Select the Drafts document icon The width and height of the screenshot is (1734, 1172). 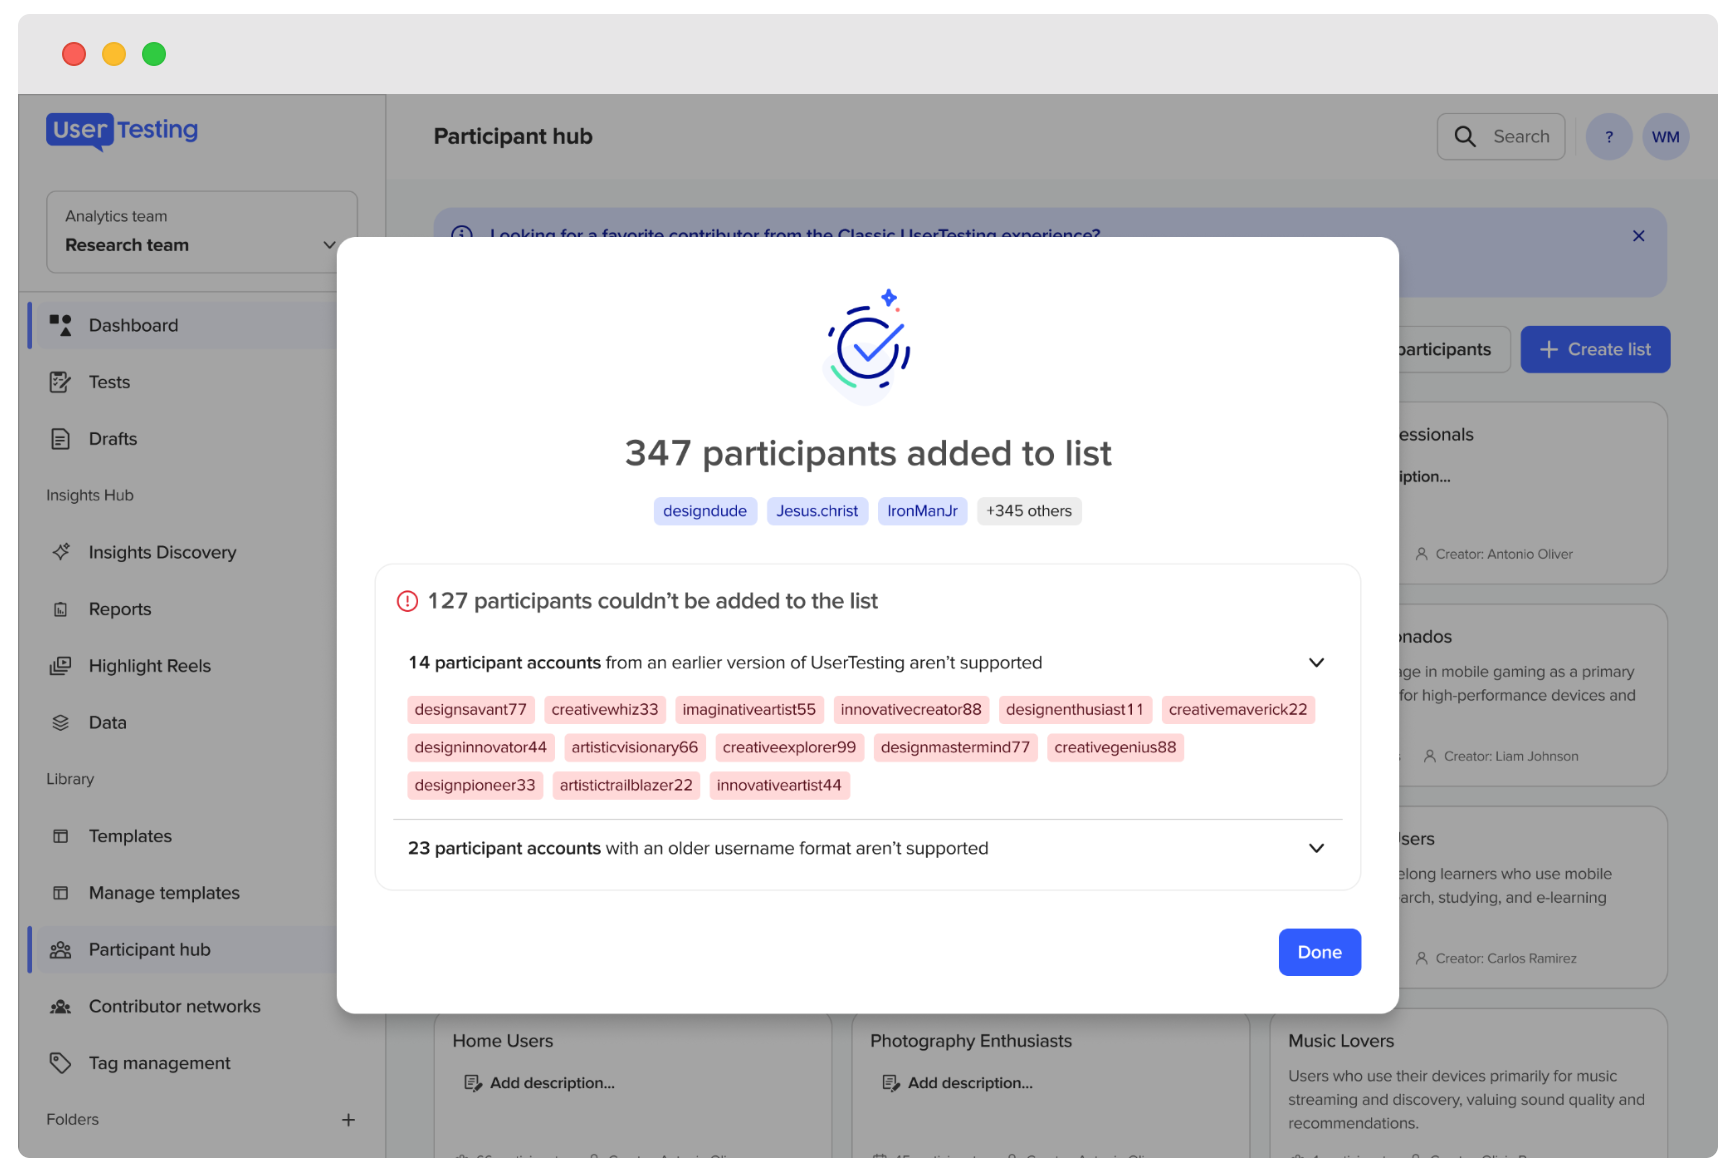[60, 439]
